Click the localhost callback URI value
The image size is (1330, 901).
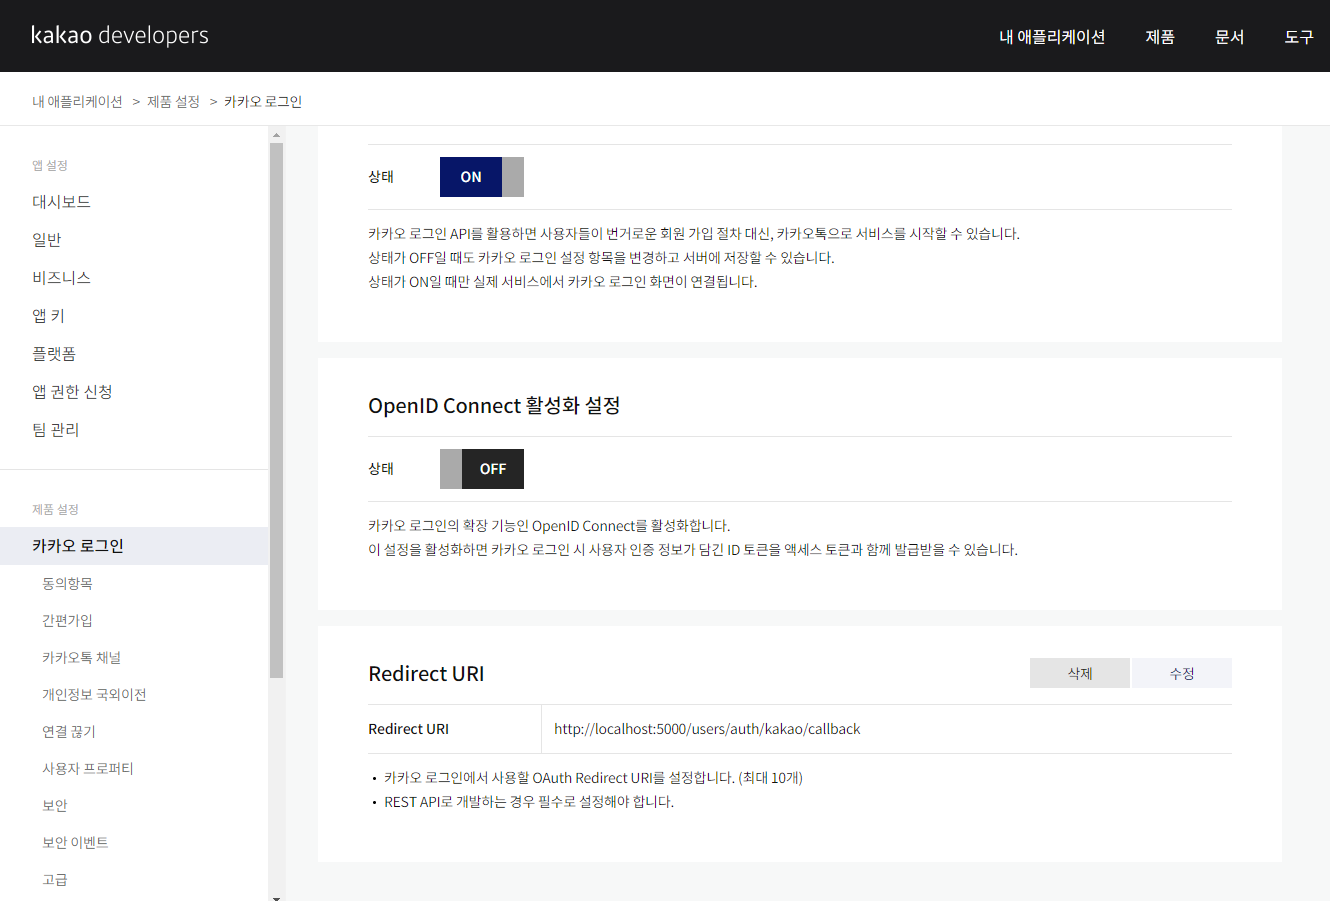pos(707,729)
